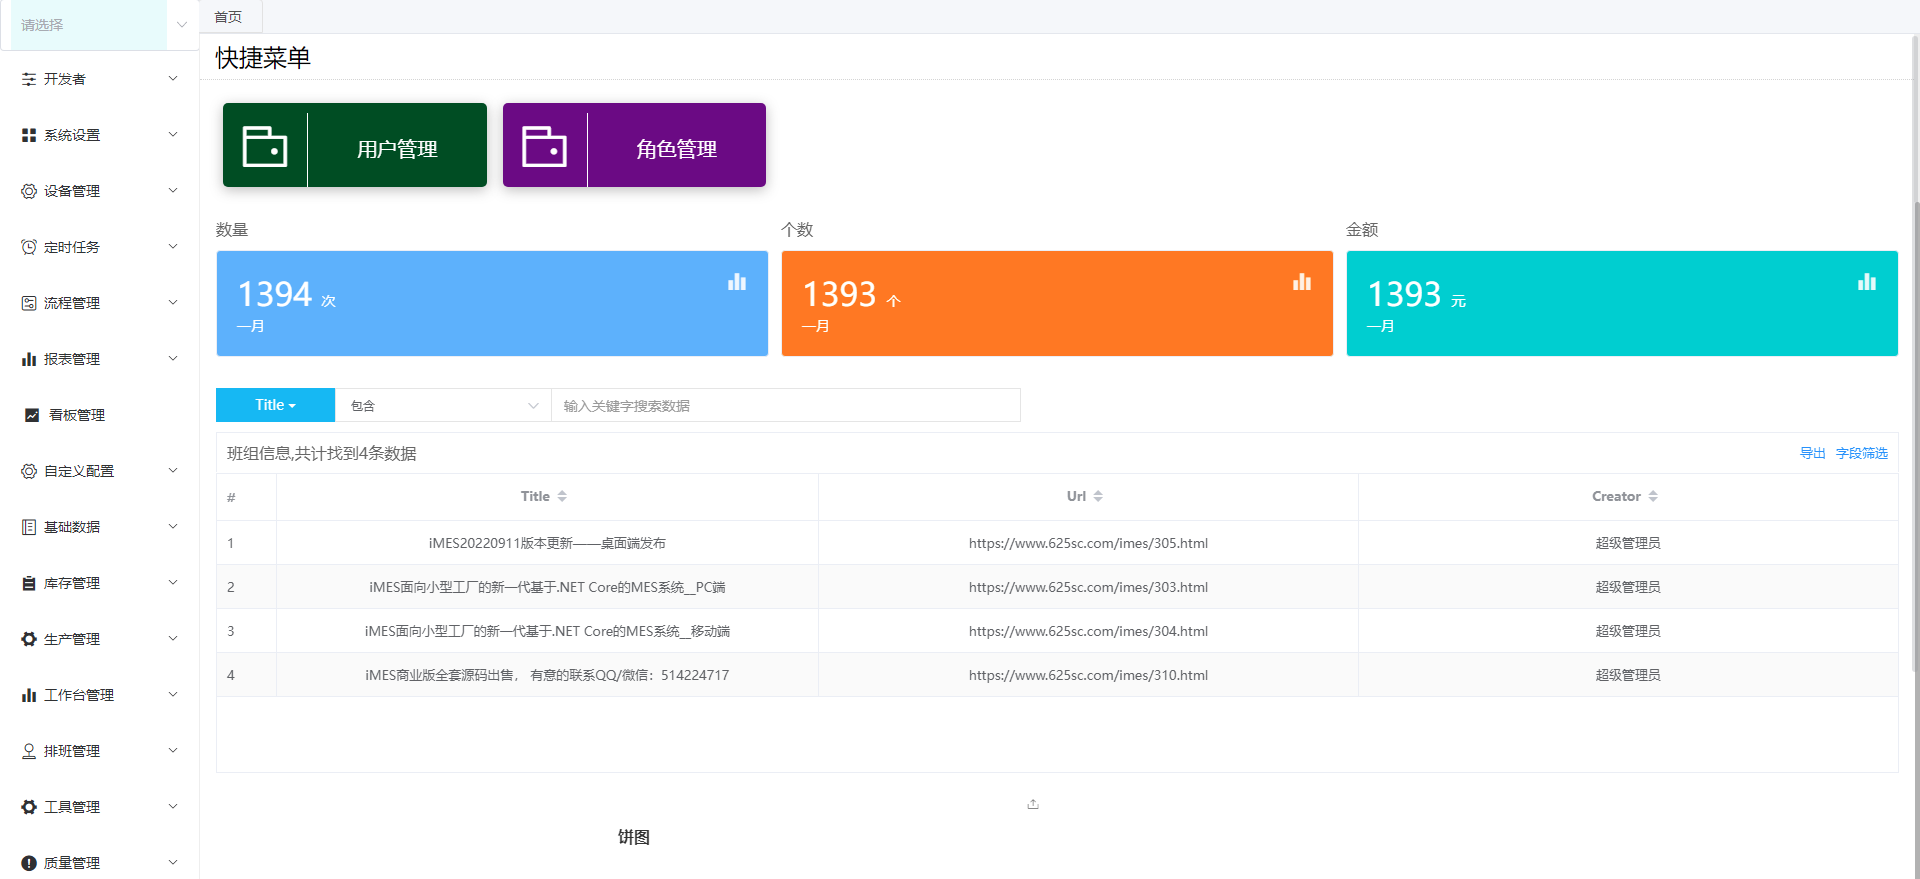Open 角色管理 quick menu card
Image resolution: width=1920 pixels, height=879 pixels.
[634, 145]
